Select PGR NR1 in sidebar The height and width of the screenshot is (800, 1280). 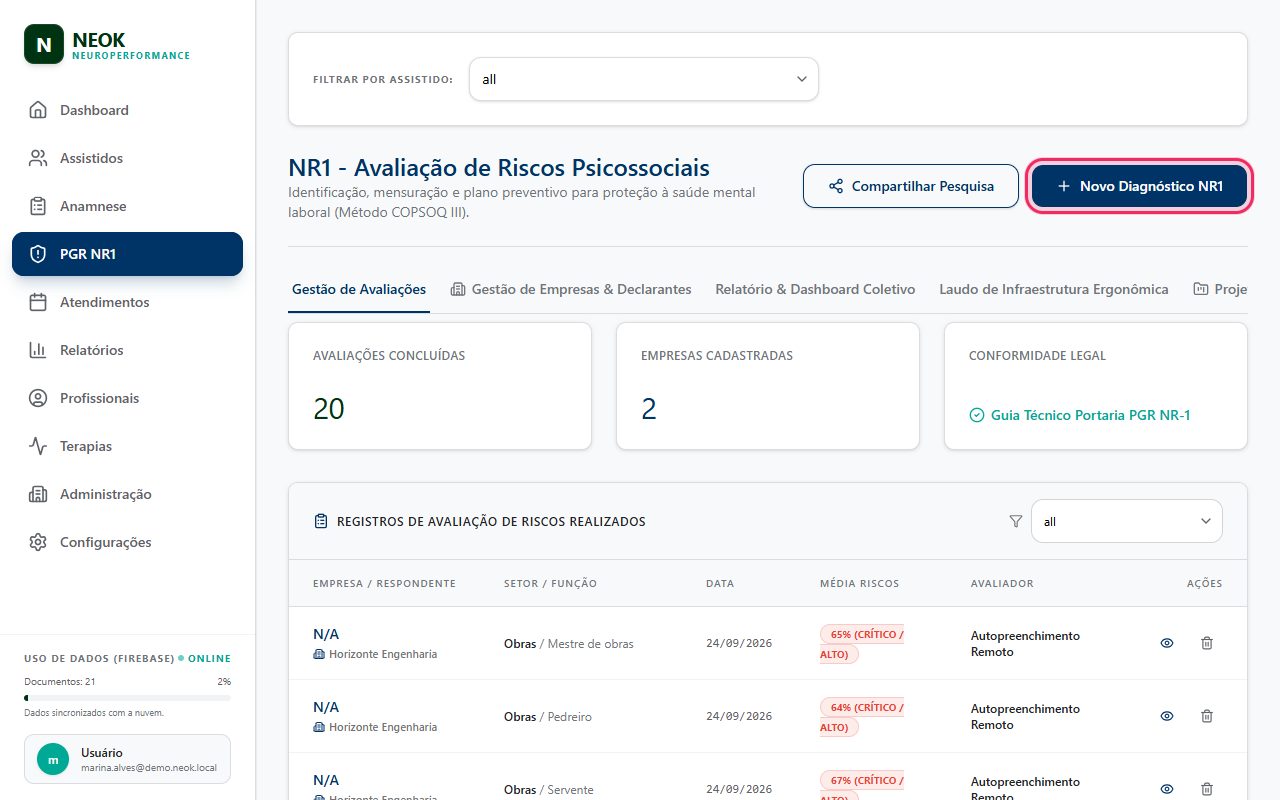(127, 254)
